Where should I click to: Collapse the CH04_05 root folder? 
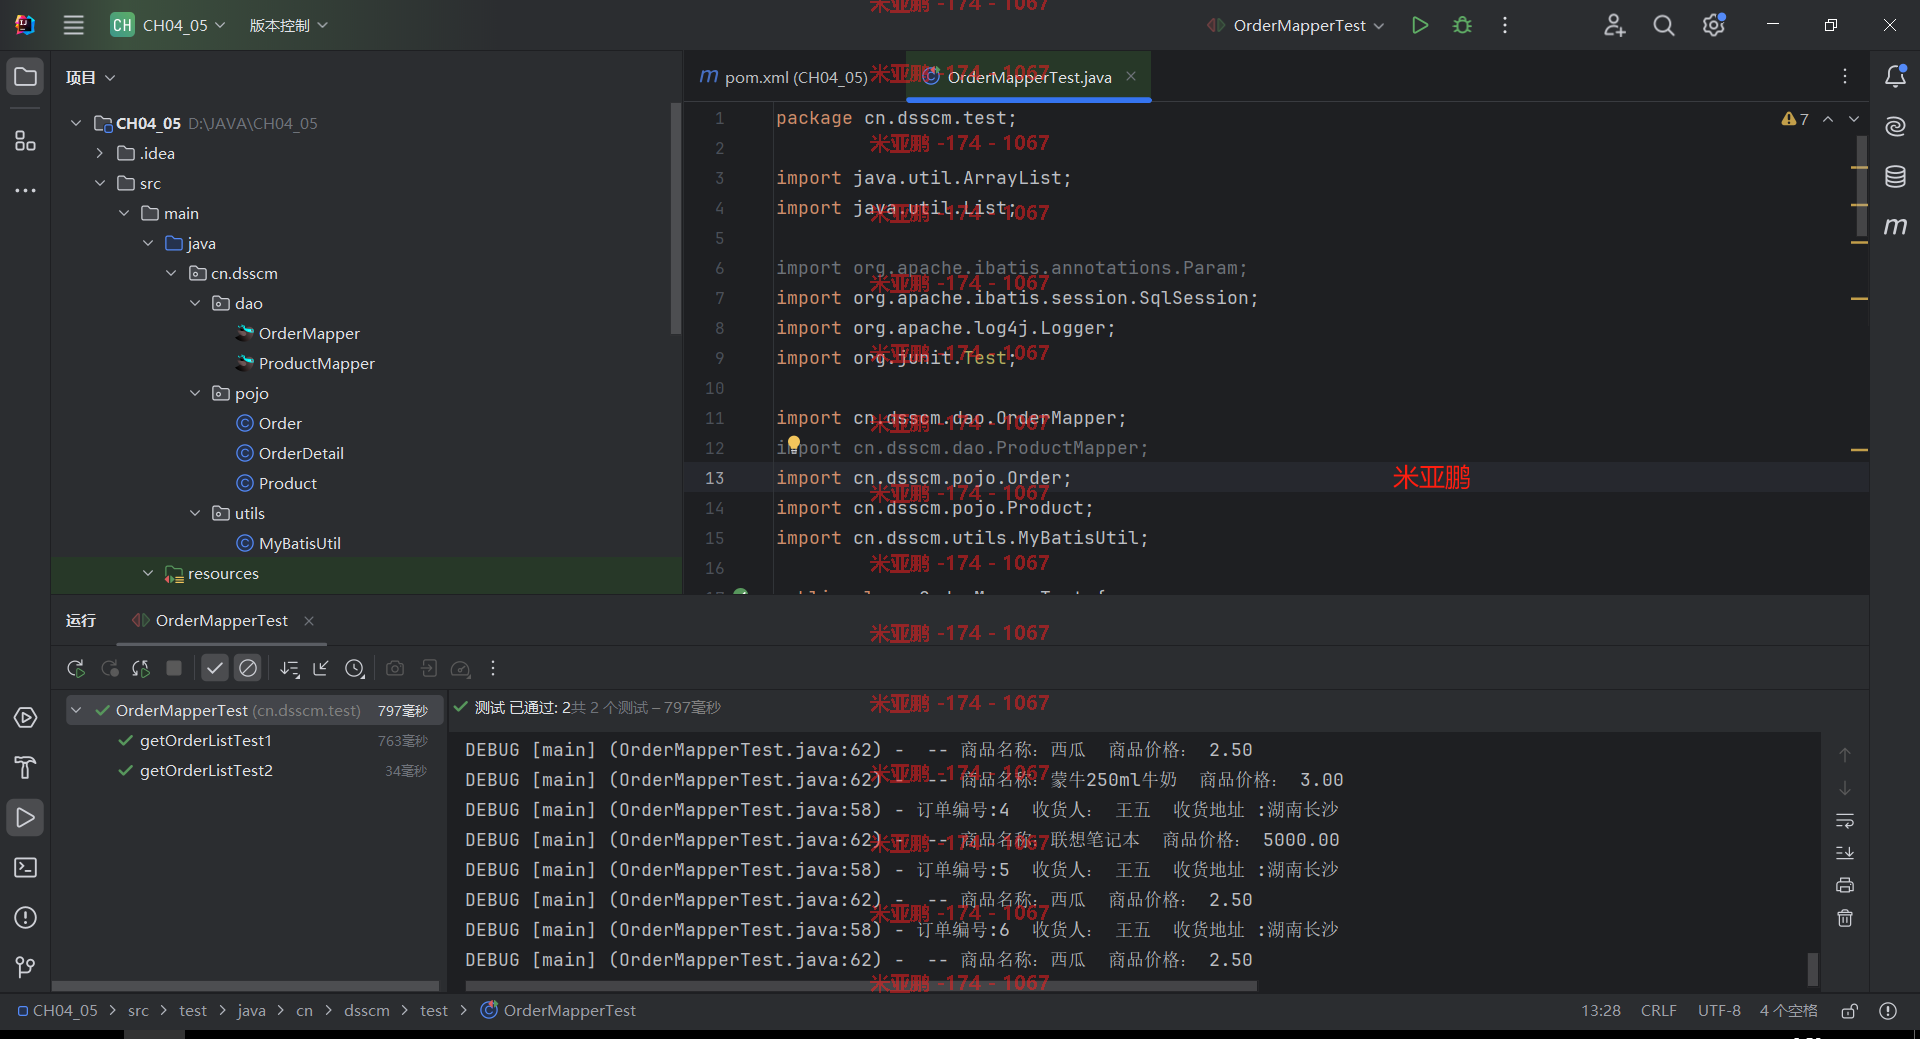[x=76, y=123]
